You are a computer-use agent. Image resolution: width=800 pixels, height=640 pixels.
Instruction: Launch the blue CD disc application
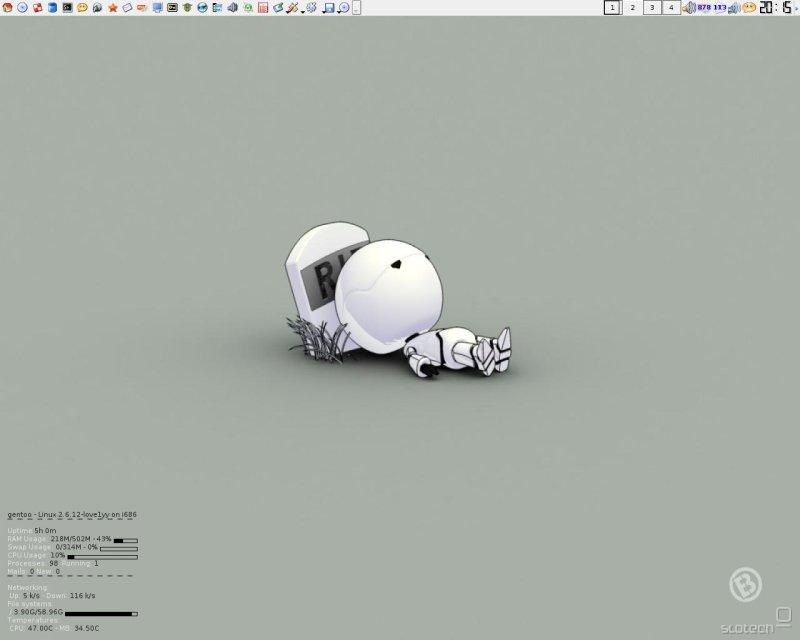tap(22, 7)
